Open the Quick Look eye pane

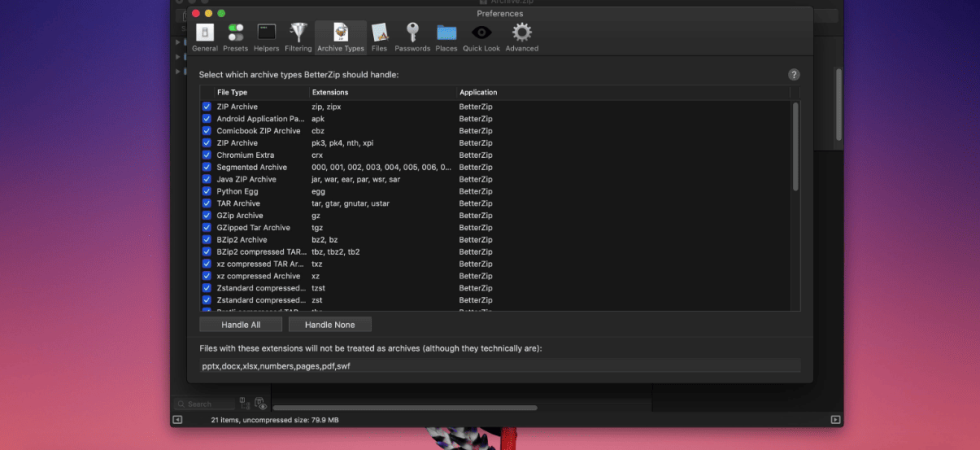[481, 38]
